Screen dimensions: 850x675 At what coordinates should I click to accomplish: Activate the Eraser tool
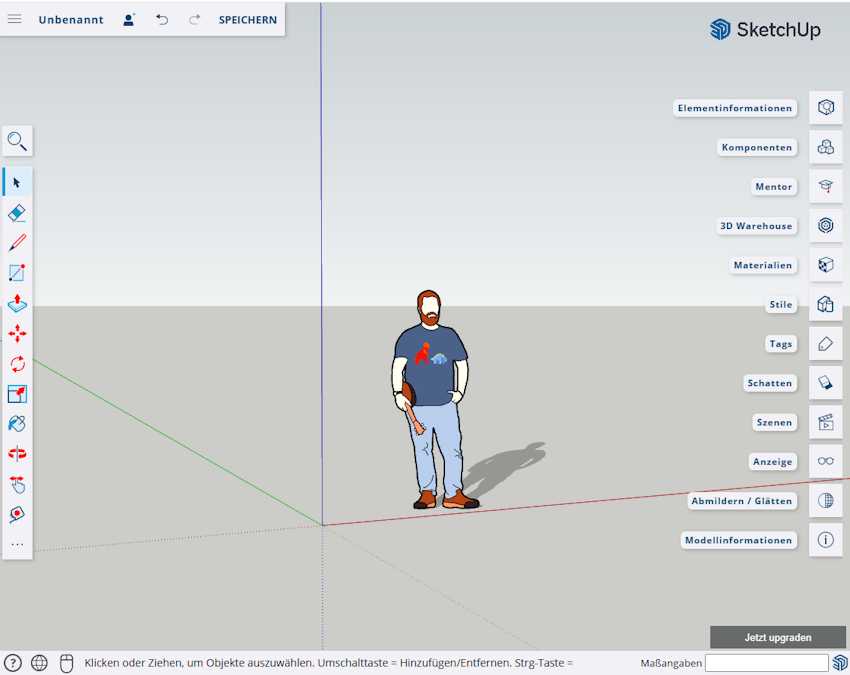(x=16, y=212)
